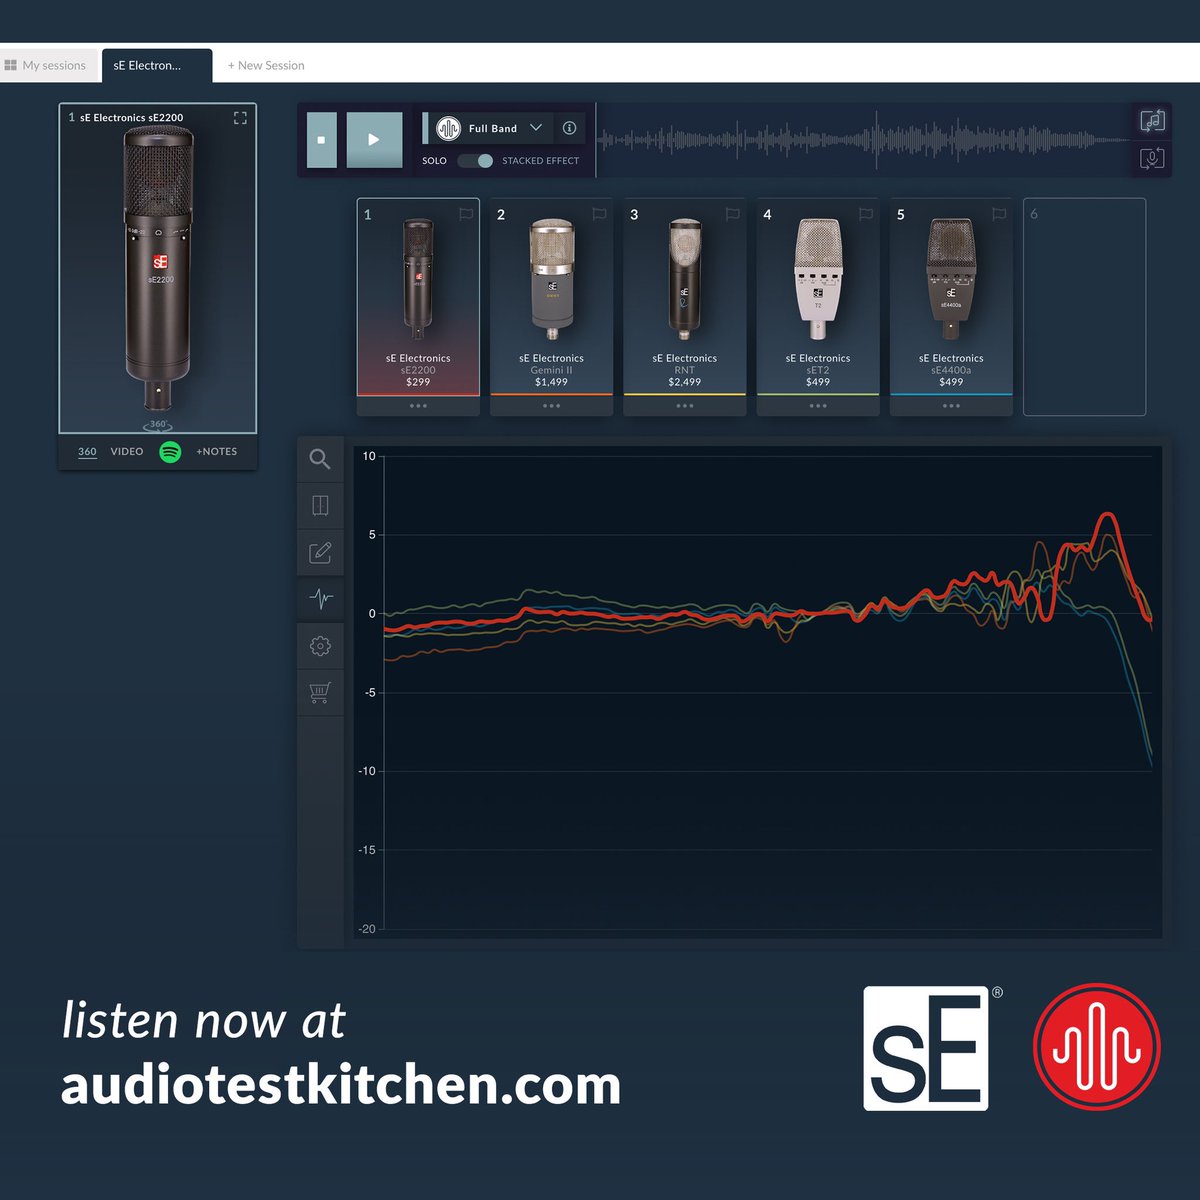The height and width of the screenshot is (1200, 1200).
Task: Click the empty slot 6 card
Action: coord(1084,306)
